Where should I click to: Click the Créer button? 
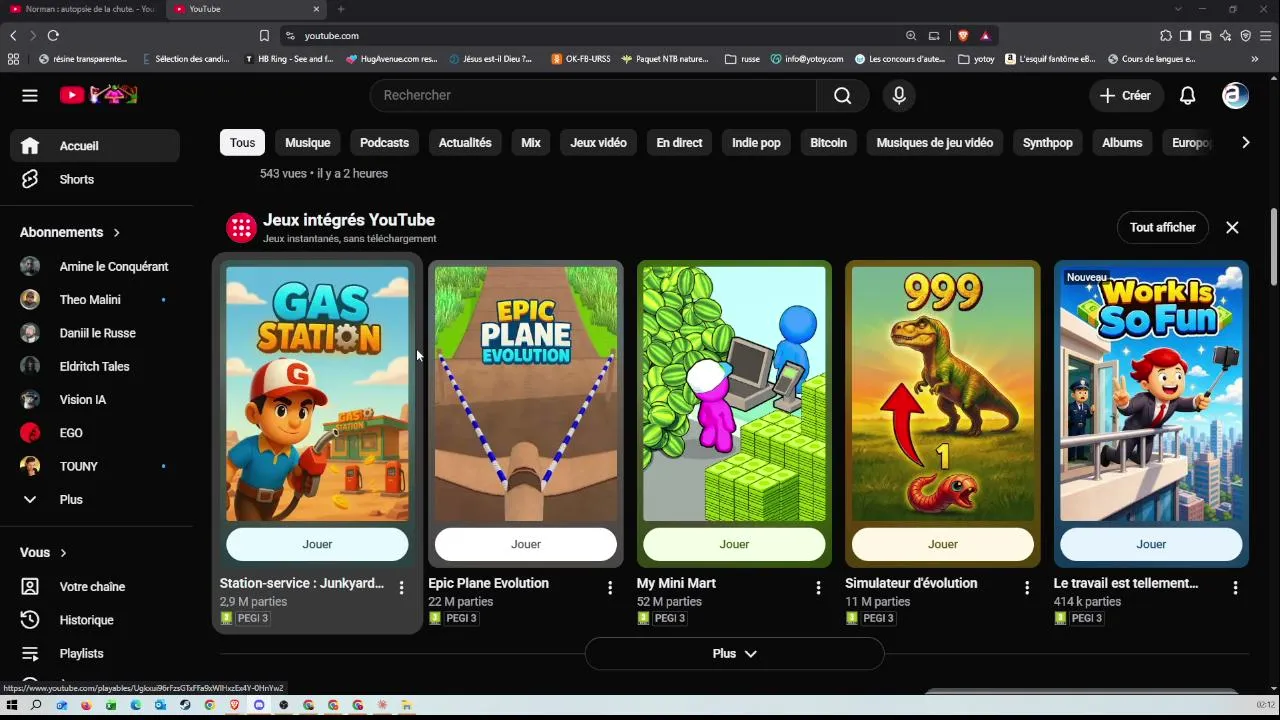pos(1126,95)
